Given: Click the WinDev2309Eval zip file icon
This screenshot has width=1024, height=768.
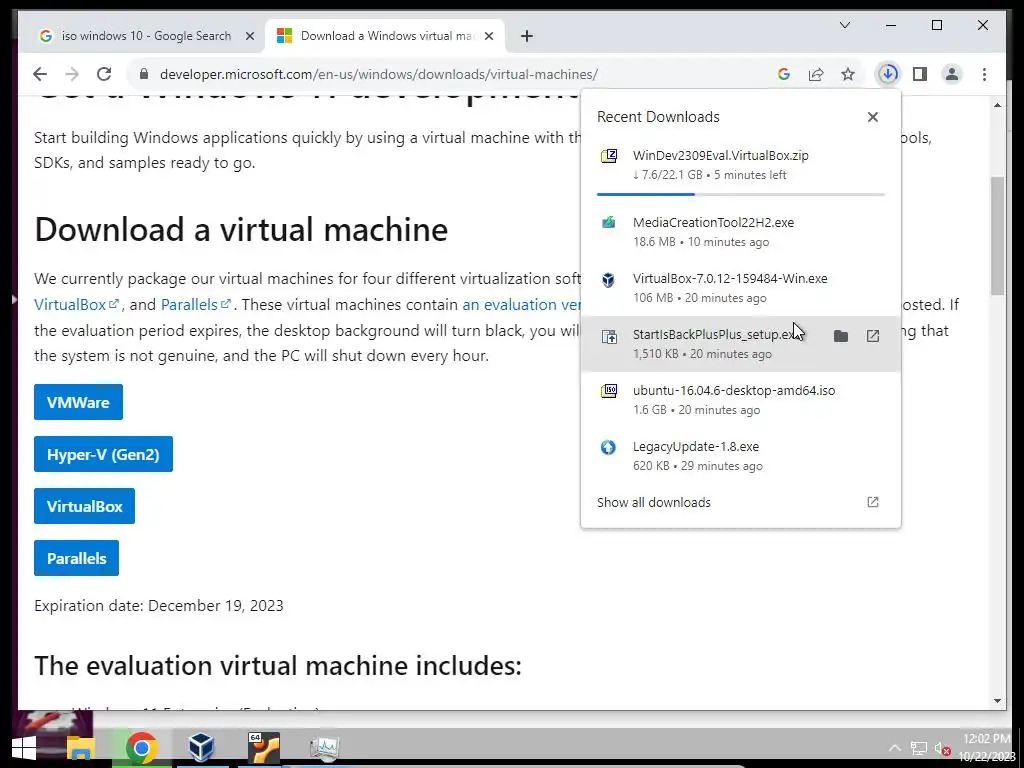Looking at the screenshot, I should point(609,156).
